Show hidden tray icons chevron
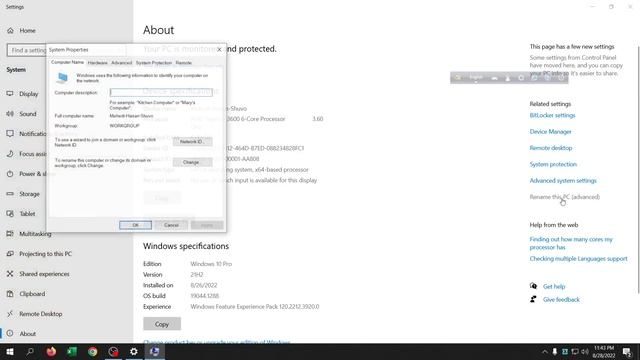640x360 pixels. [x=544, y=351]
